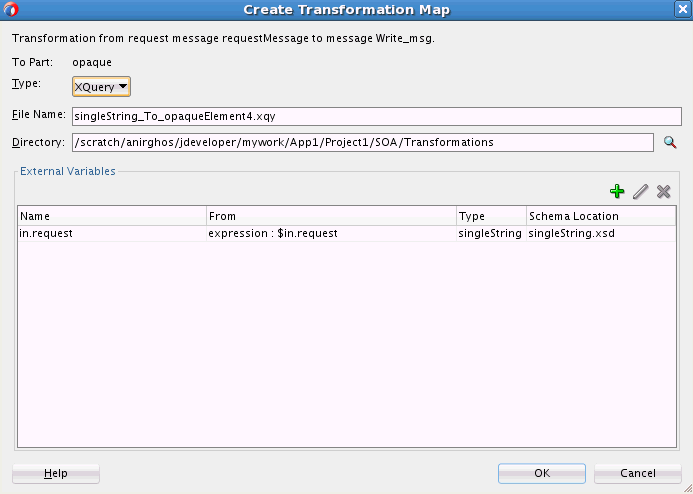Click the singleString type cell

[x=491, y=233]
